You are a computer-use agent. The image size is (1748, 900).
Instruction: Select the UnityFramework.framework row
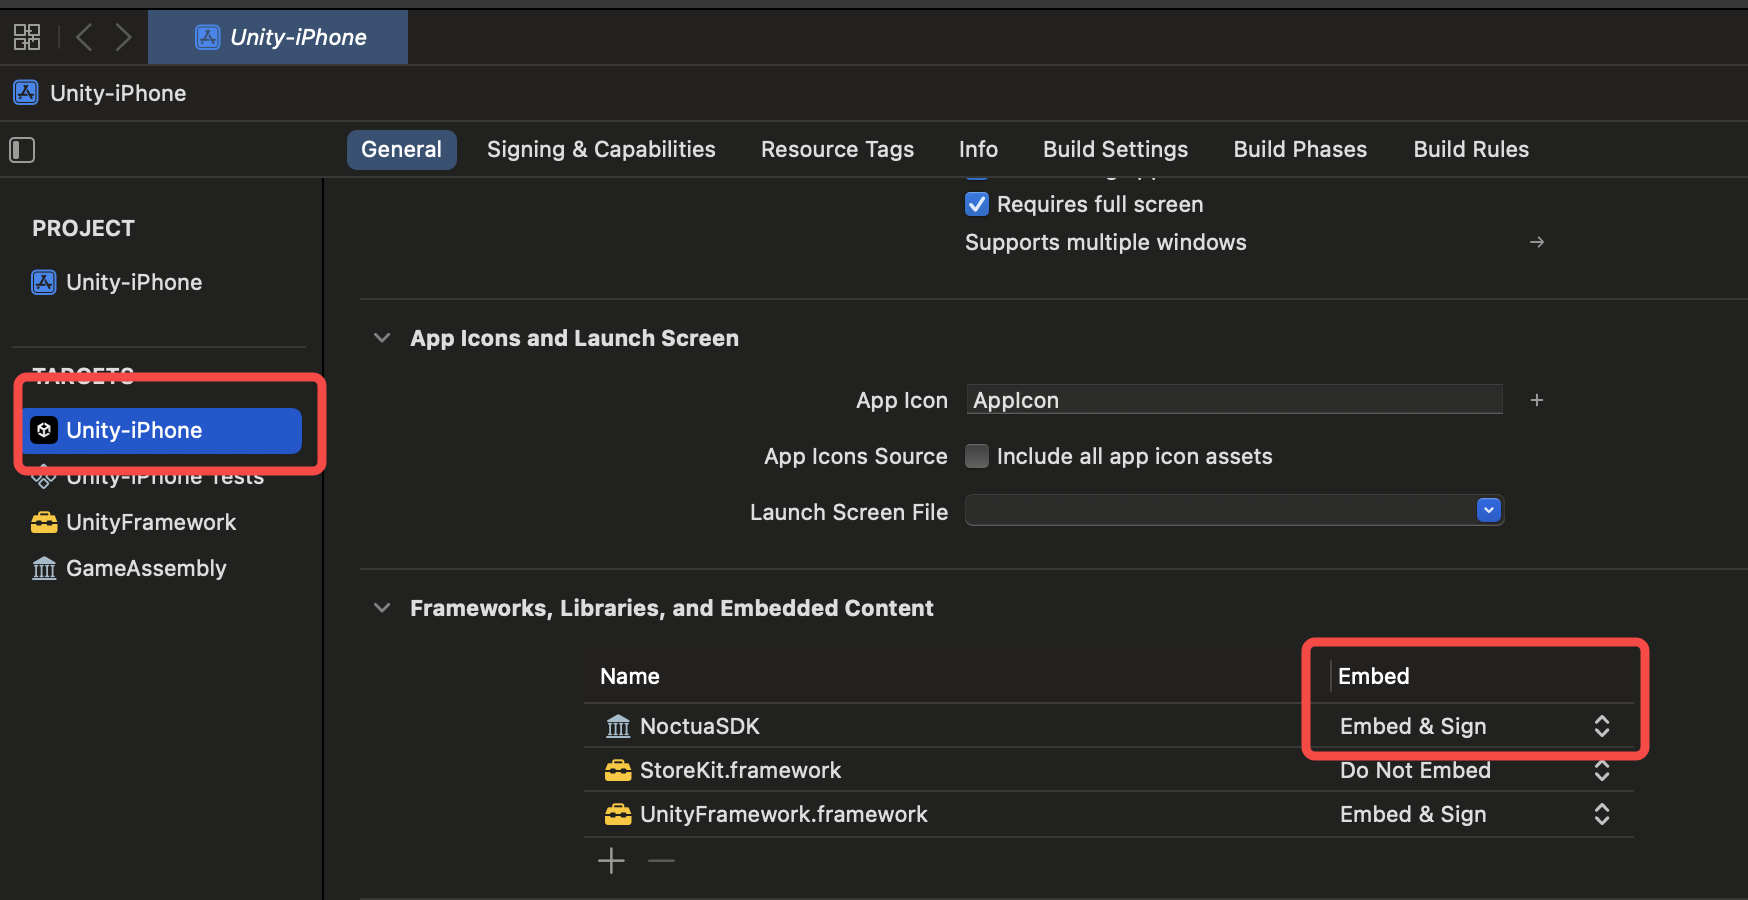(1109, 814)
